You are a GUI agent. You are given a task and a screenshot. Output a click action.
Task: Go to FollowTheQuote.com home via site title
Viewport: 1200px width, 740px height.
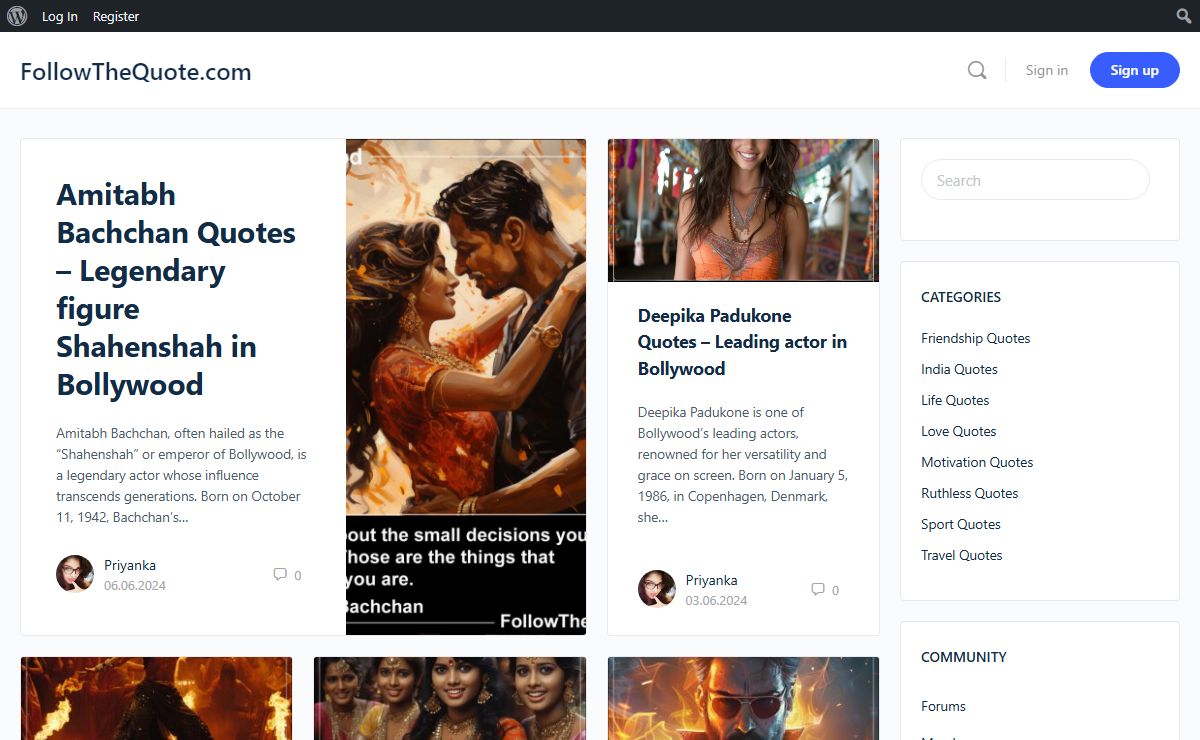click(x=136, y=72)
